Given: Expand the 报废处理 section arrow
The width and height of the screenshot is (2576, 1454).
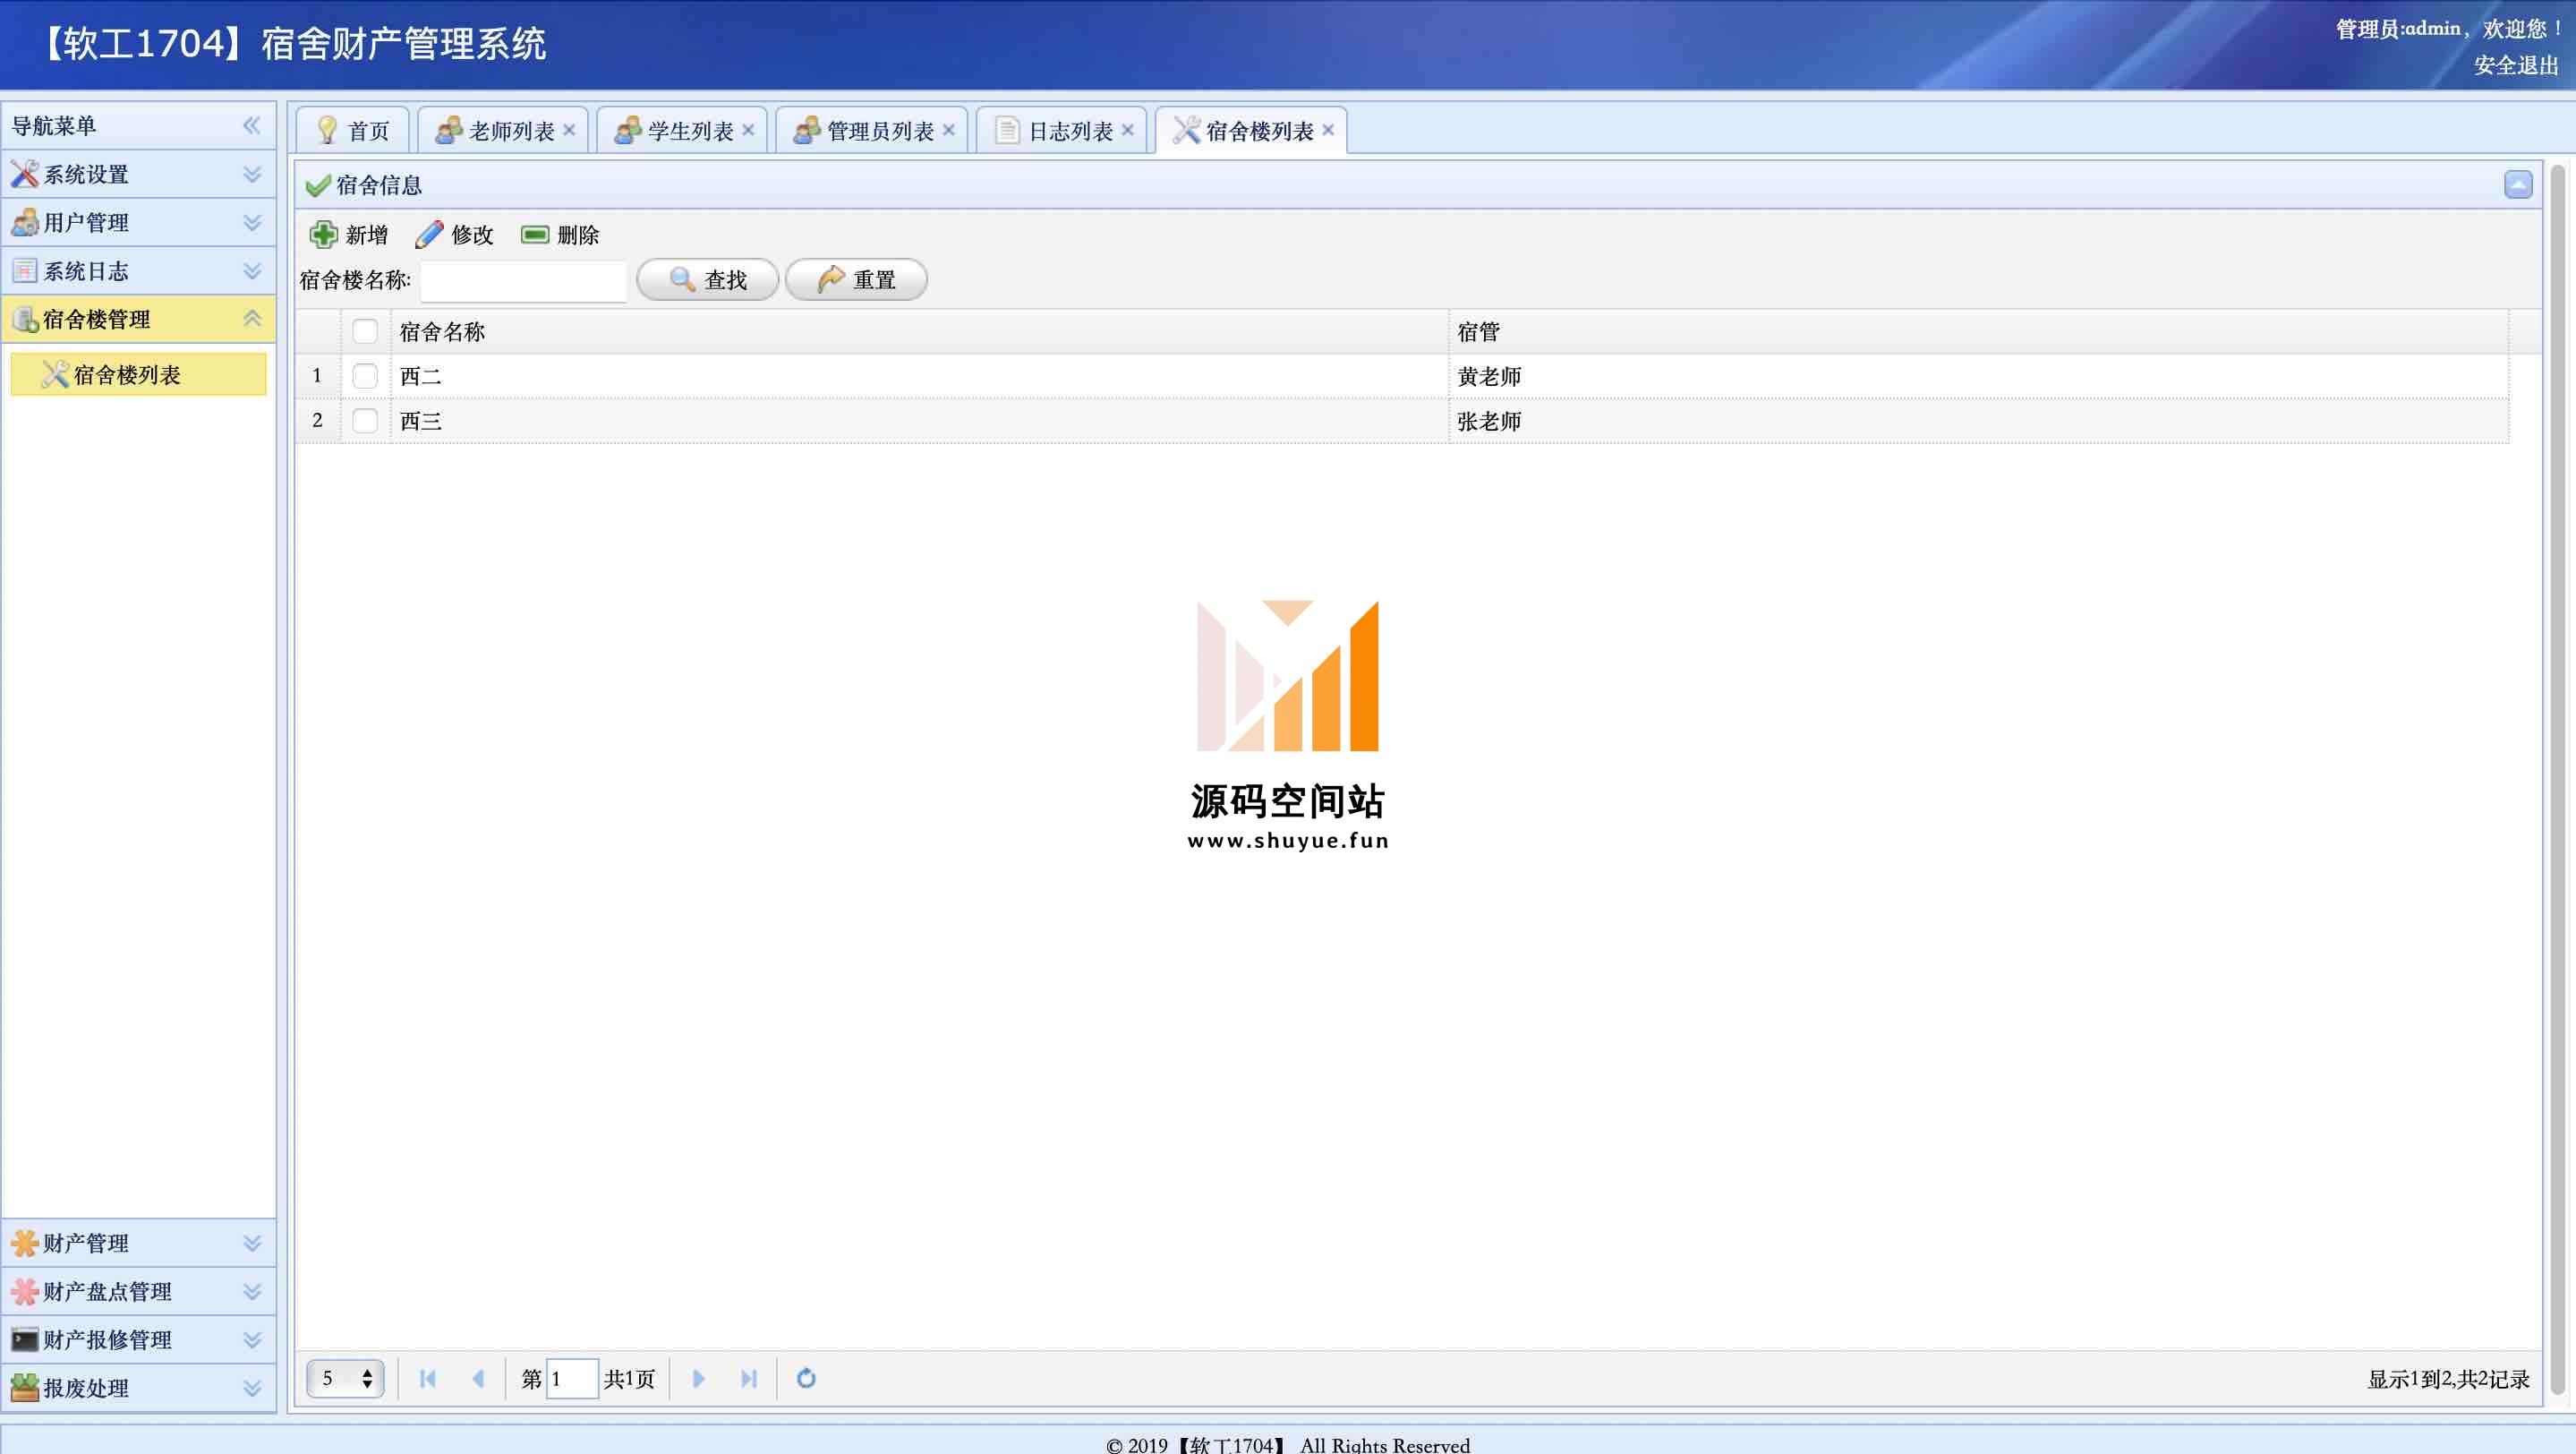Looking at the screenshot, I should 252,1388.
